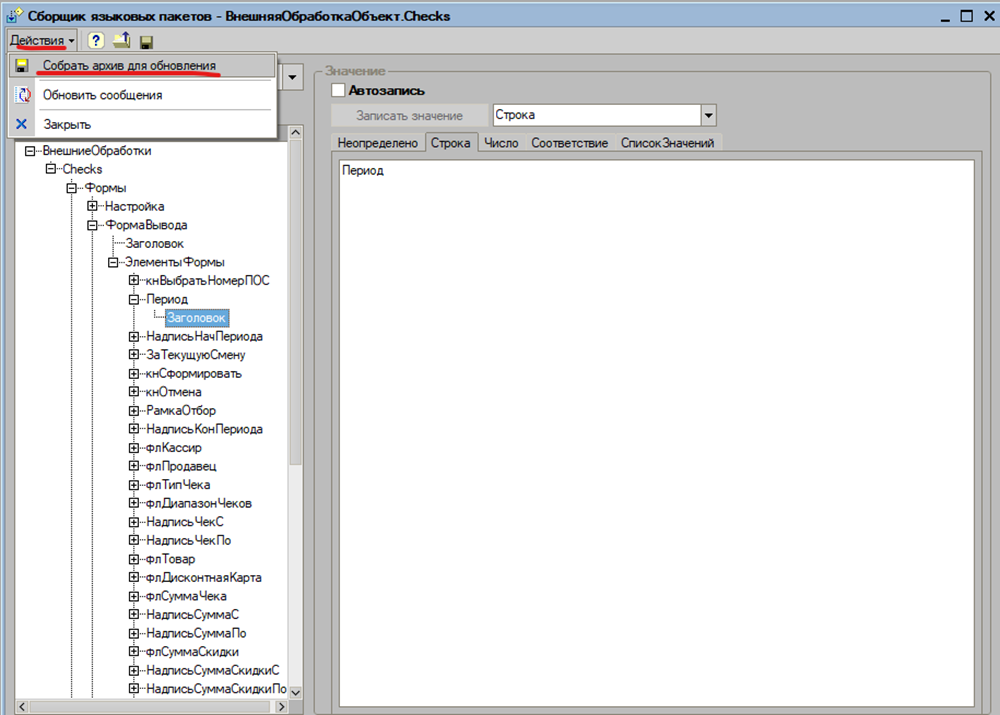This screenshot has width=1000, height=715.
Task: Expand the Настройка tree node
Action: [92, 206]
